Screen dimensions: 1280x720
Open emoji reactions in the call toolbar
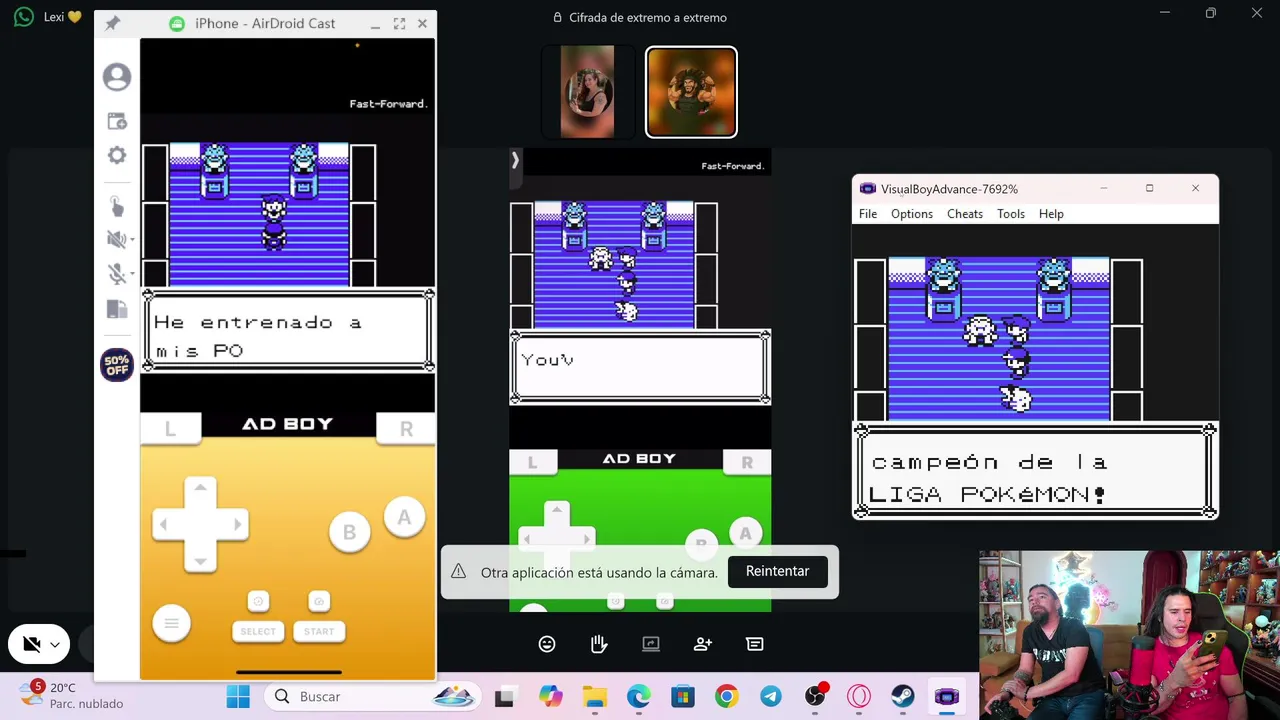pos(547,644)
